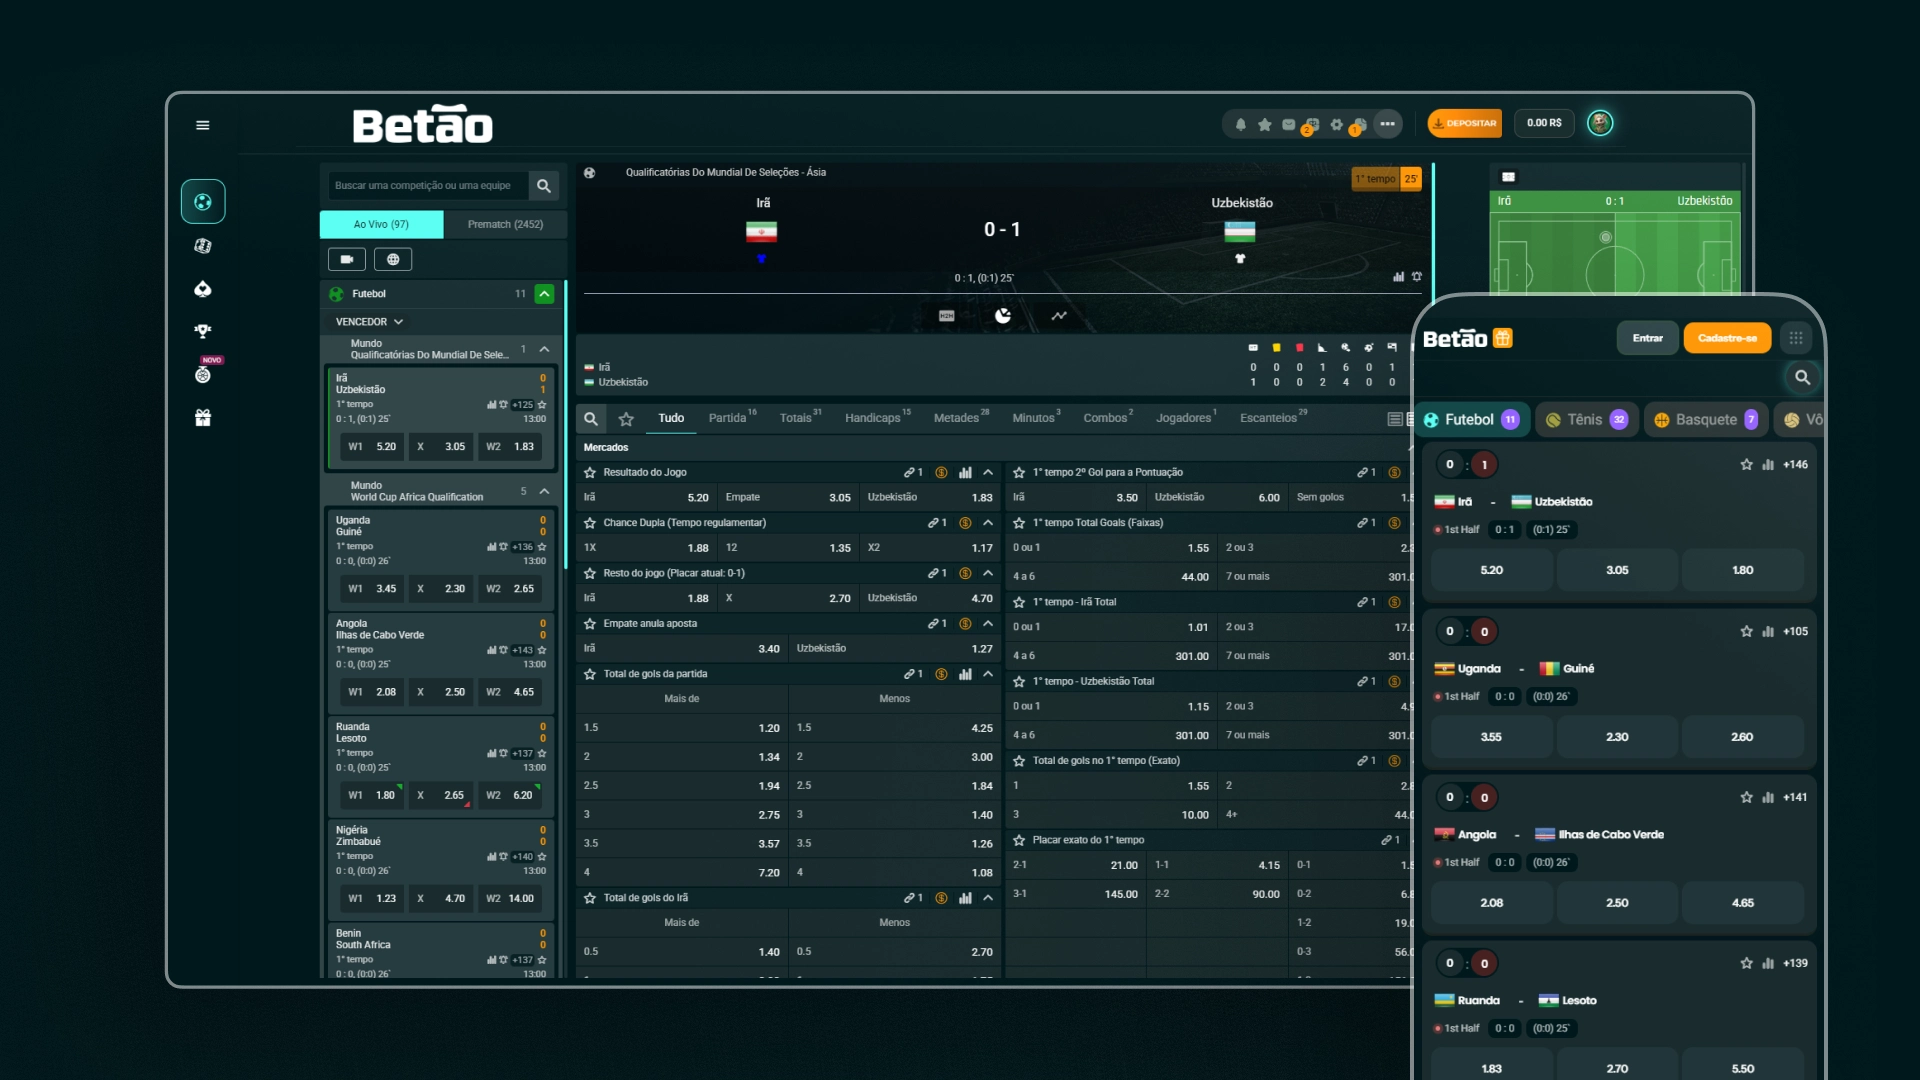Collapse the Futebol sport section
This screenshot has width=1920, height=1080.
(x=544, y=294)
